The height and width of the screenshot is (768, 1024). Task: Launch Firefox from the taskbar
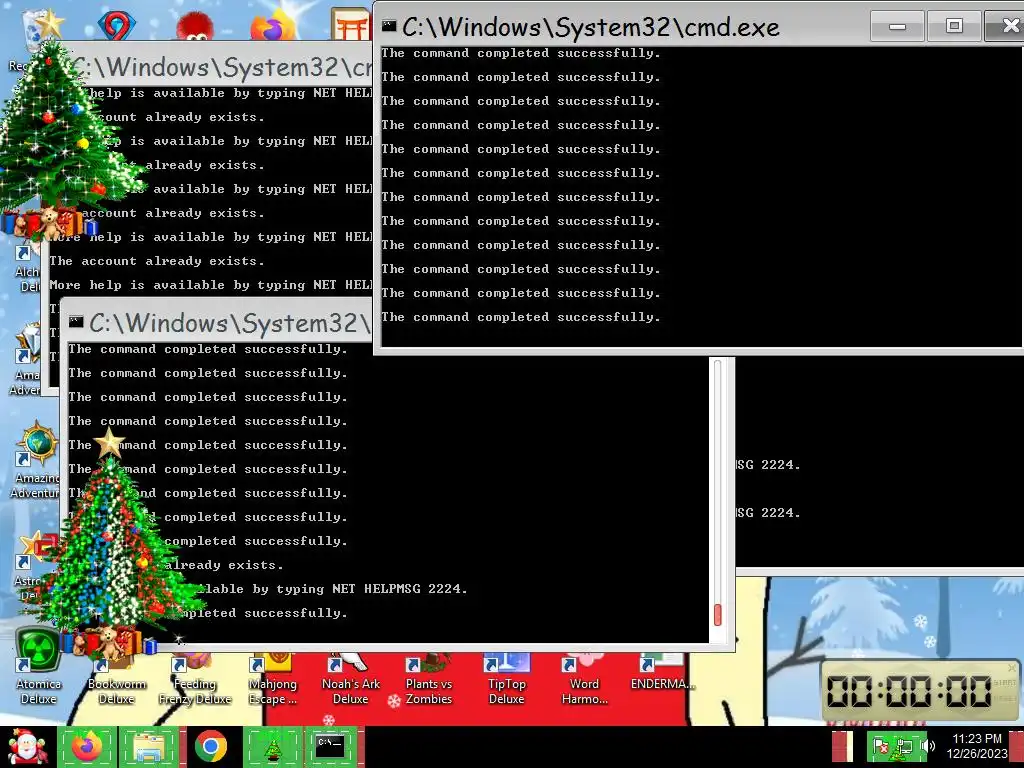(86, 746)
